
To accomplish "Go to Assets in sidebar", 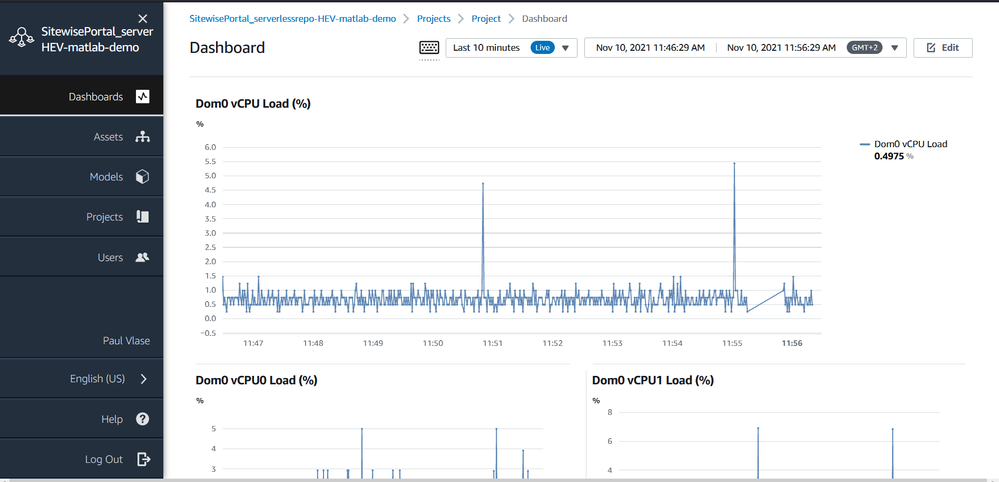I will tap(82, 137).
